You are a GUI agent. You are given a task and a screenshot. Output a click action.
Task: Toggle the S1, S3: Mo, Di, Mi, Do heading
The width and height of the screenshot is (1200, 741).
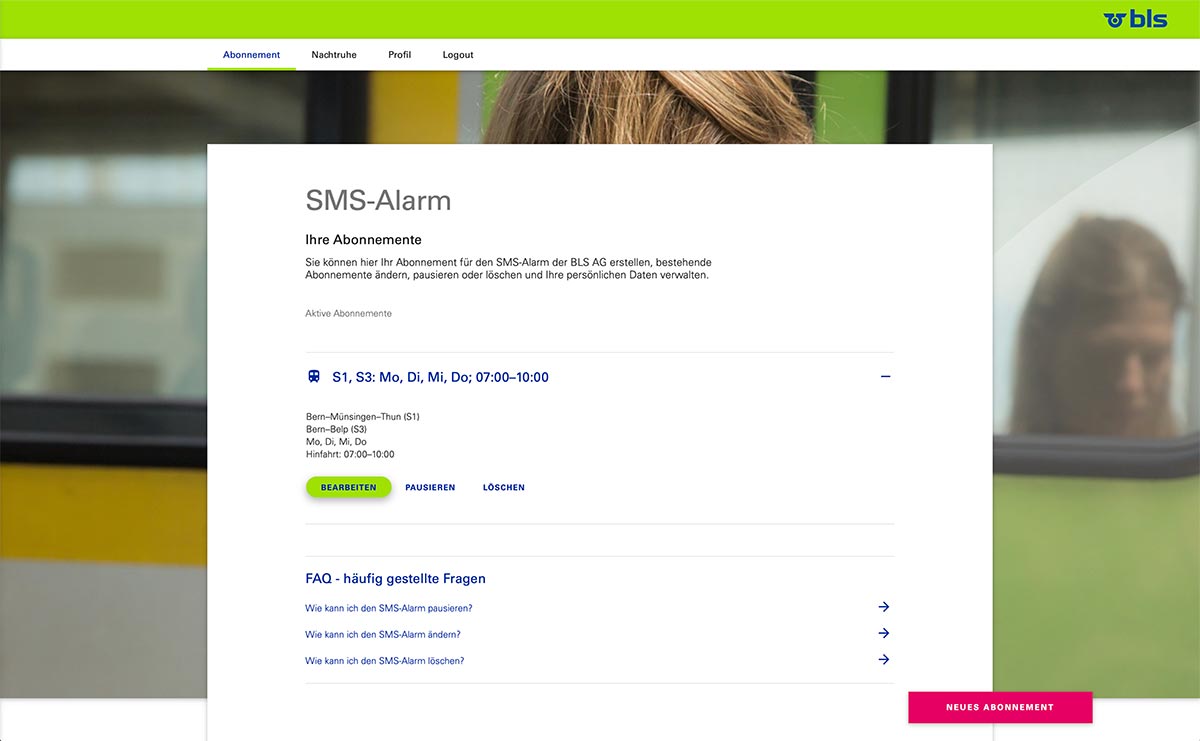tap(440, 377)
